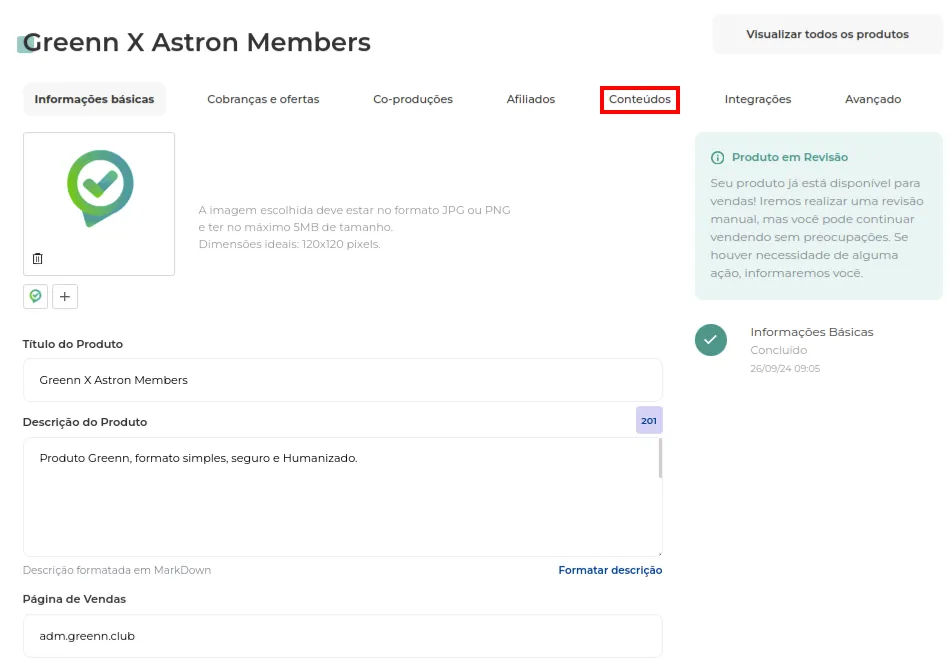The width and height of the screenshot is (951, 660).
Task: Open the Informações básicas tab
Action: click(94, 99)
